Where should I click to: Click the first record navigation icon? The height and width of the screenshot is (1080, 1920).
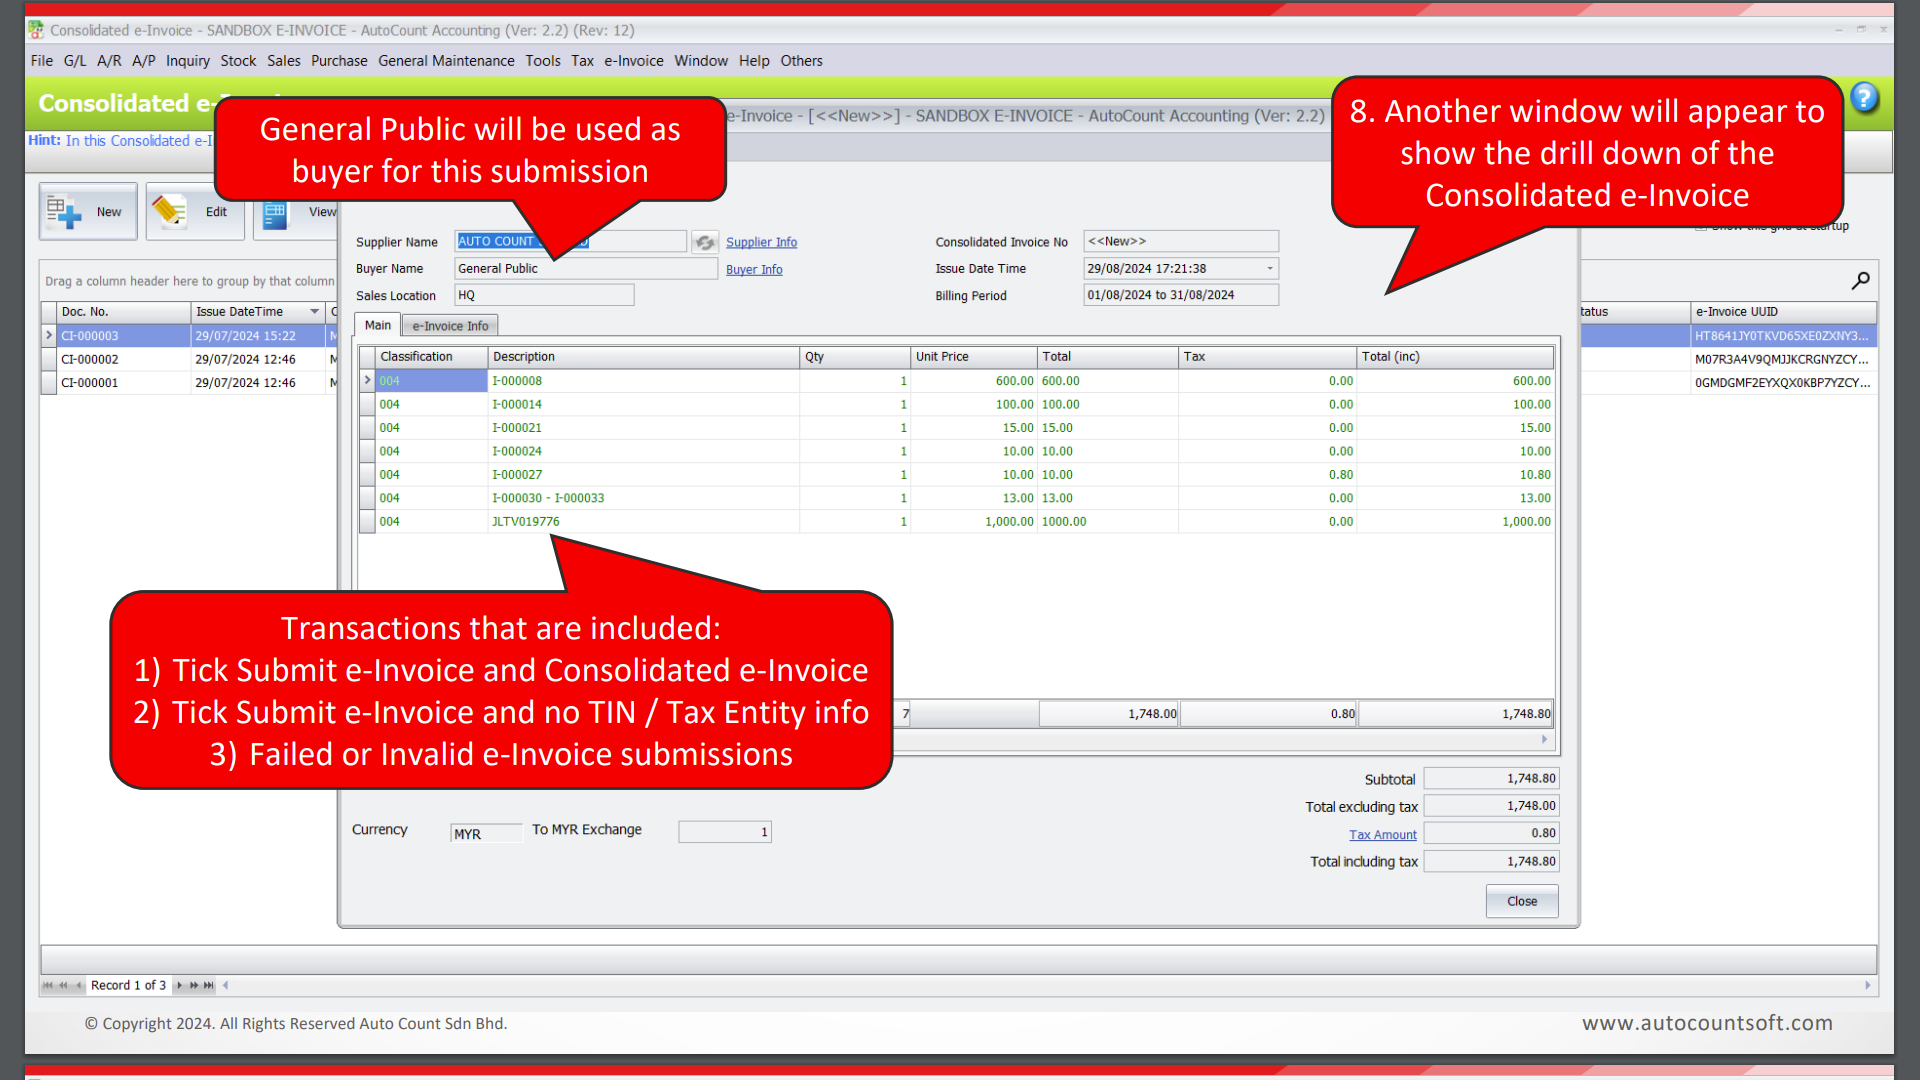(48, 985)
